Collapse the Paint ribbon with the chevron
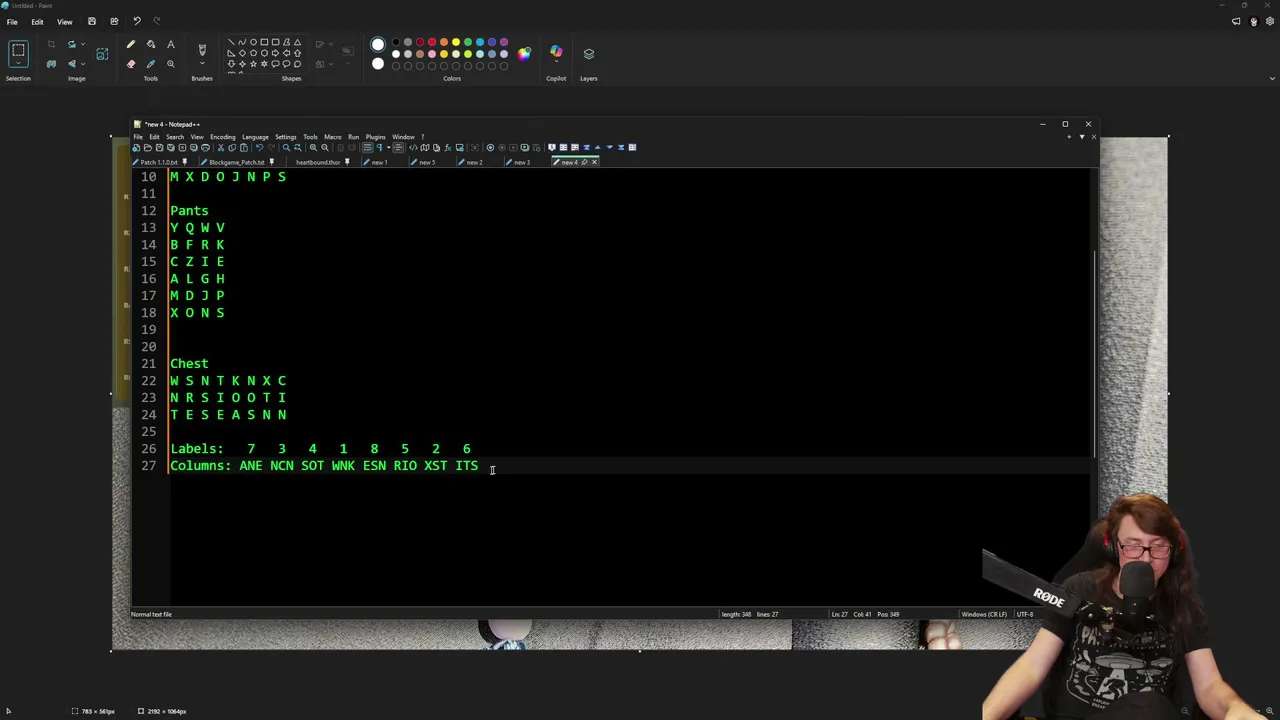 [x=1272, y=78]
